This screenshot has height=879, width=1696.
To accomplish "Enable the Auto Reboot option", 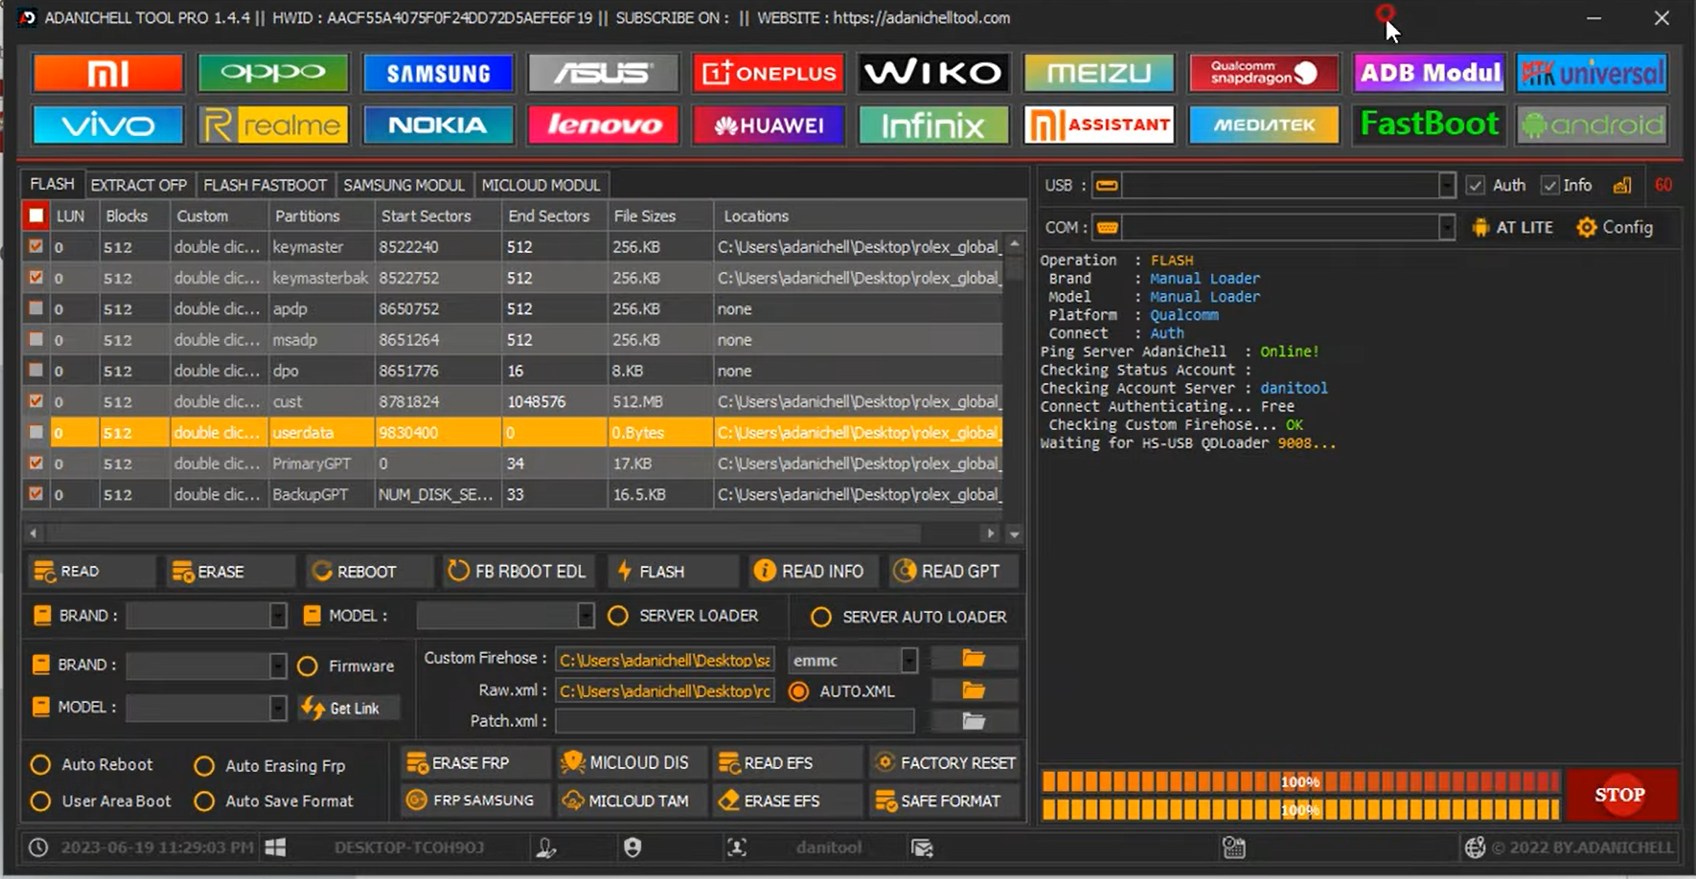I will [40, 765].
